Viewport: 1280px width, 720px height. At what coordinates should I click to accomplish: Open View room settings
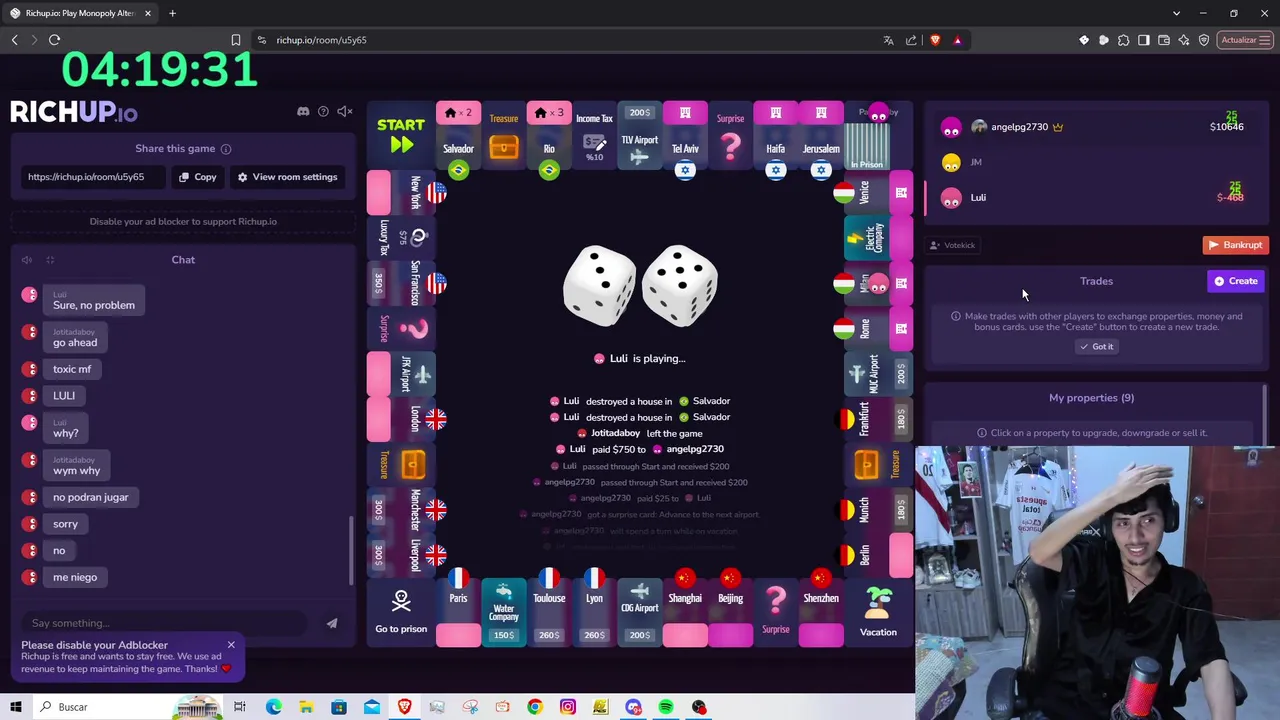[x=287, y=177]
